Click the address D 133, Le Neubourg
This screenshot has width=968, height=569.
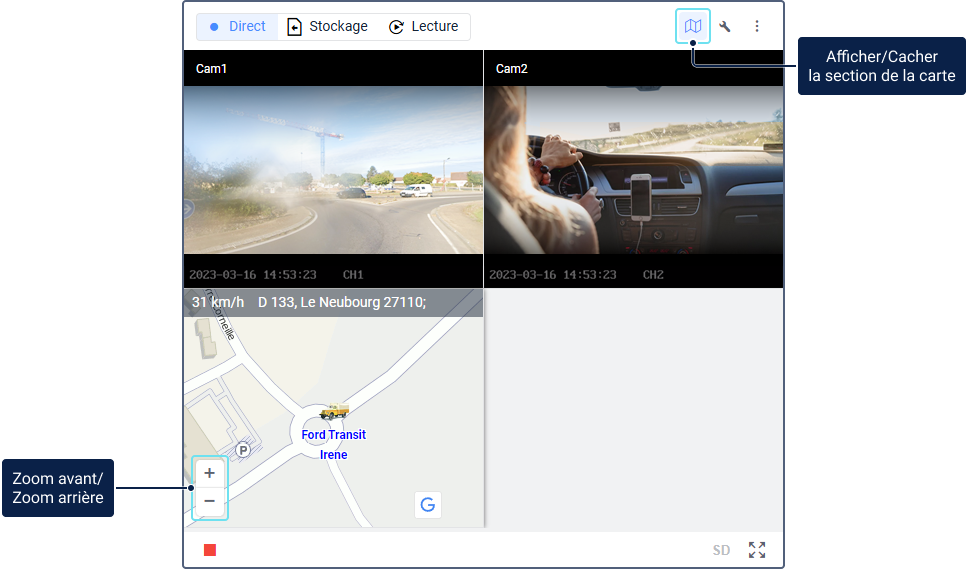tap(342, 302)
